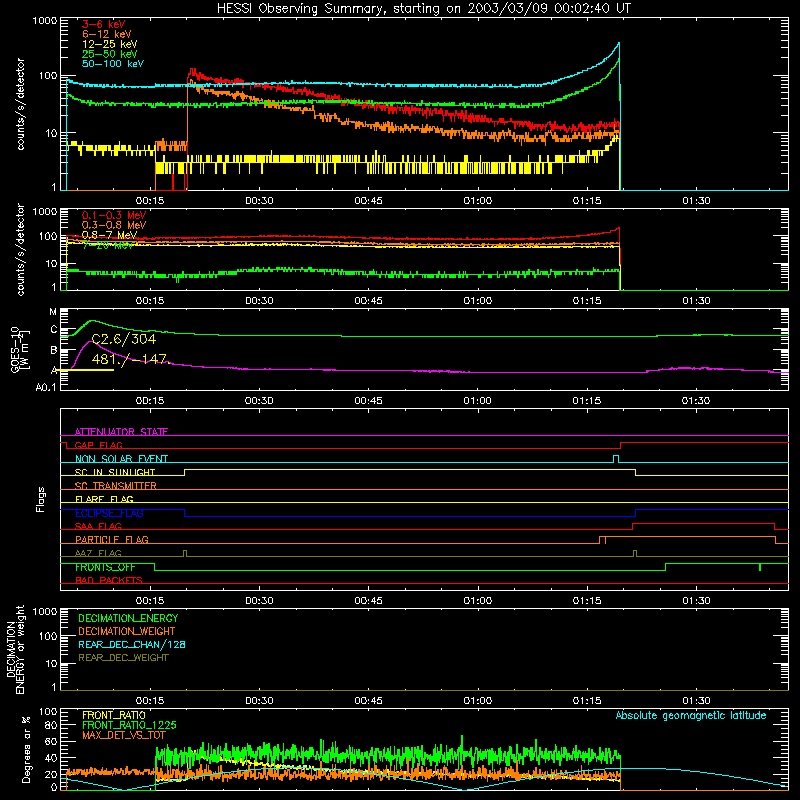The height and width of the screenshot is (800, 800).
Task: Click the 01:00 time label under GOES panel
Action: pyautogui.click(x=478, y=401)
